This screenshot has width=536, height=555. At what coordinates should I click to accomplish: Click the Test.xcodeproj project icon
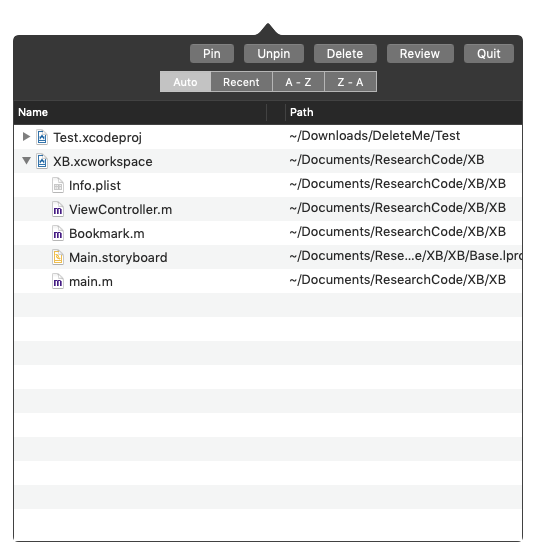[x=42, y=137]
